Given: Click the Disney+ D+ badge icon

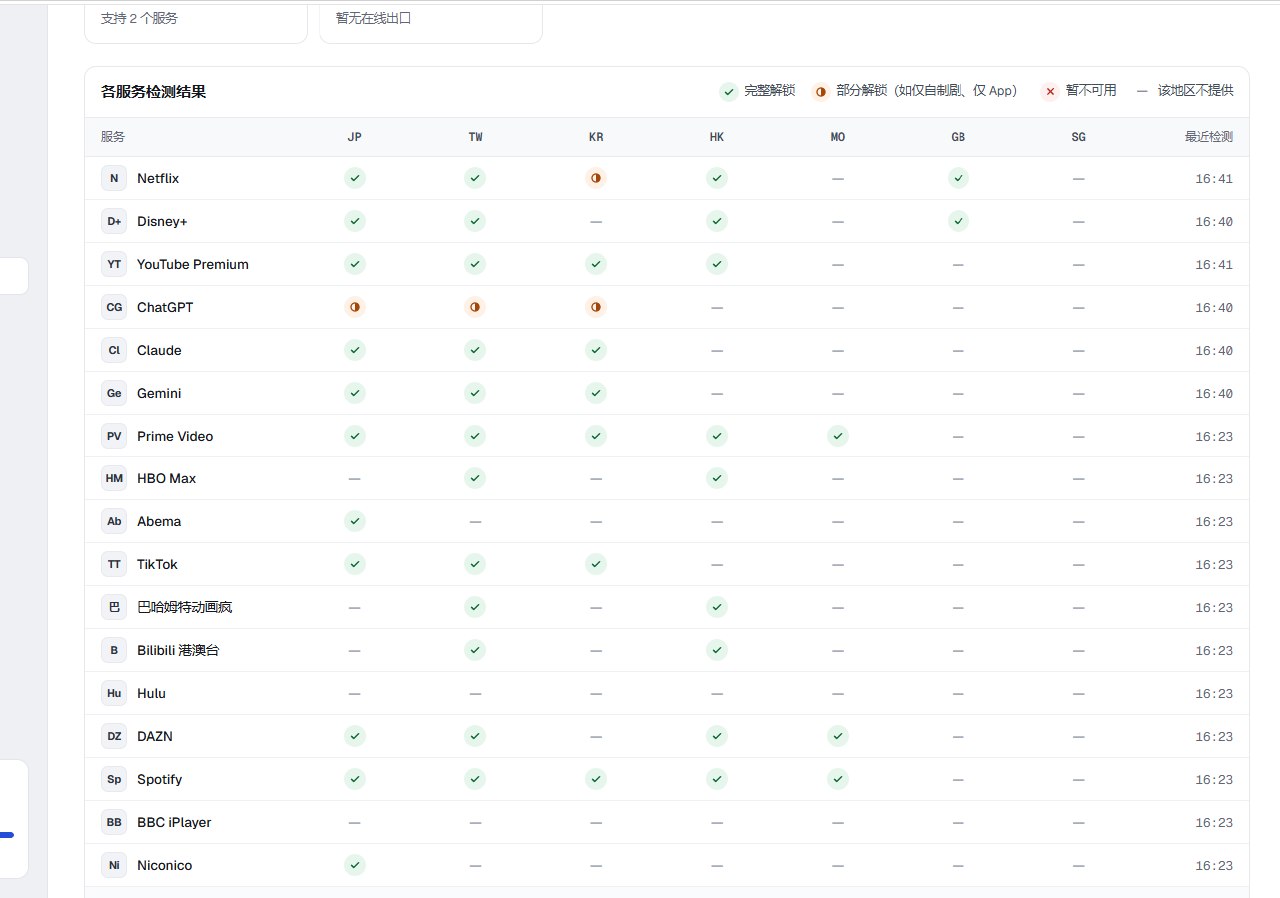Looking at the screenshot, I should (114, 221).
